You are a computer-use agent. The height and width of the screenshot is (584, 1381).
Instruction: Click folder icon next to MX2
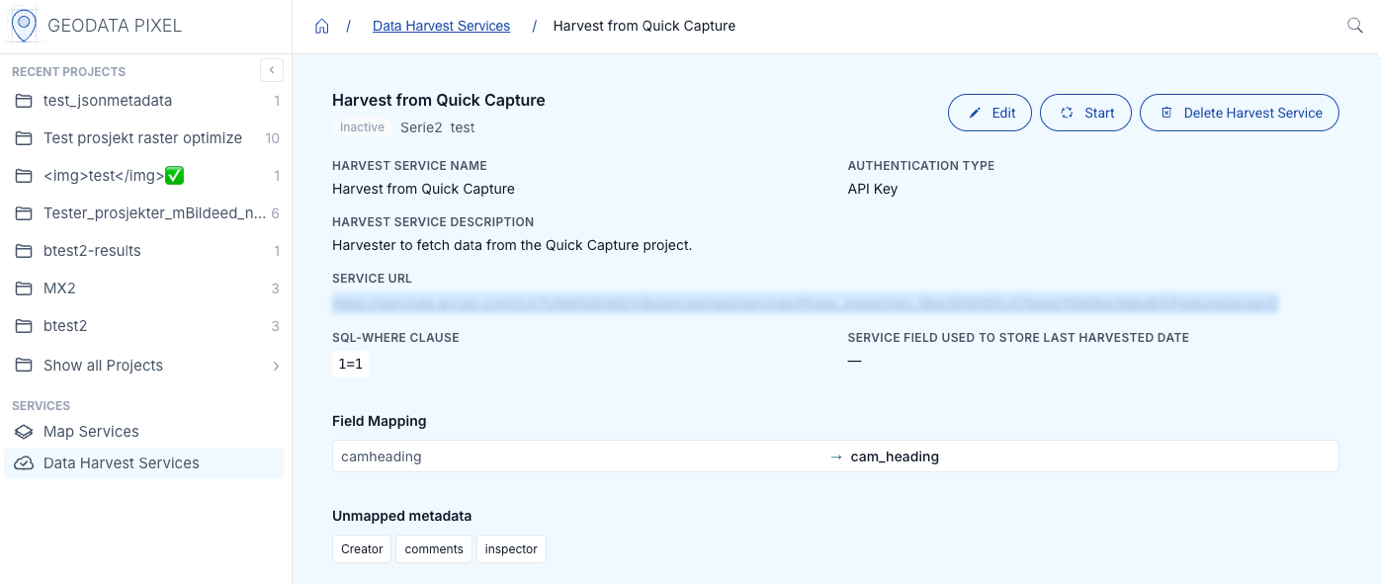(24, 288)
